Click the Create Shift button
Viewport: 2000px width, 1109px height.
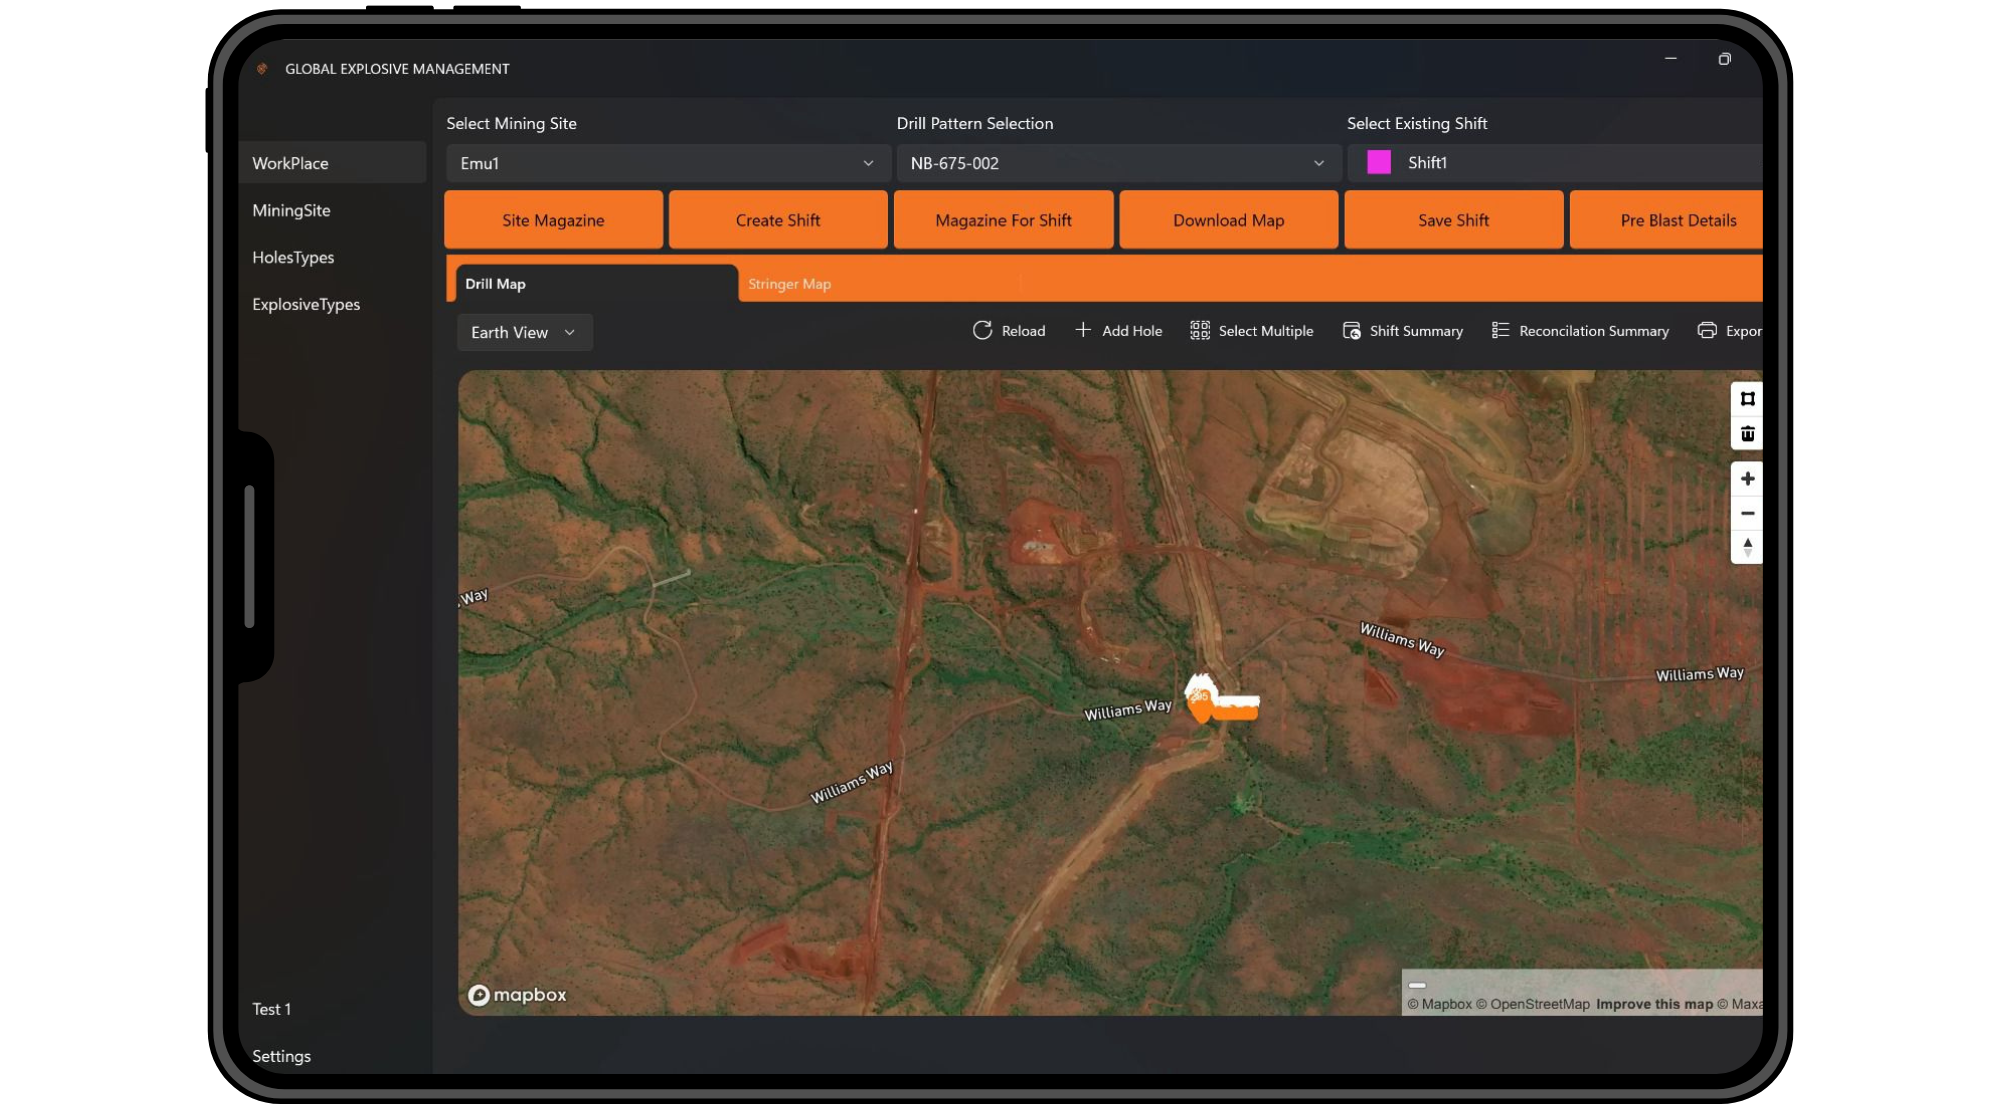point(778,219)
